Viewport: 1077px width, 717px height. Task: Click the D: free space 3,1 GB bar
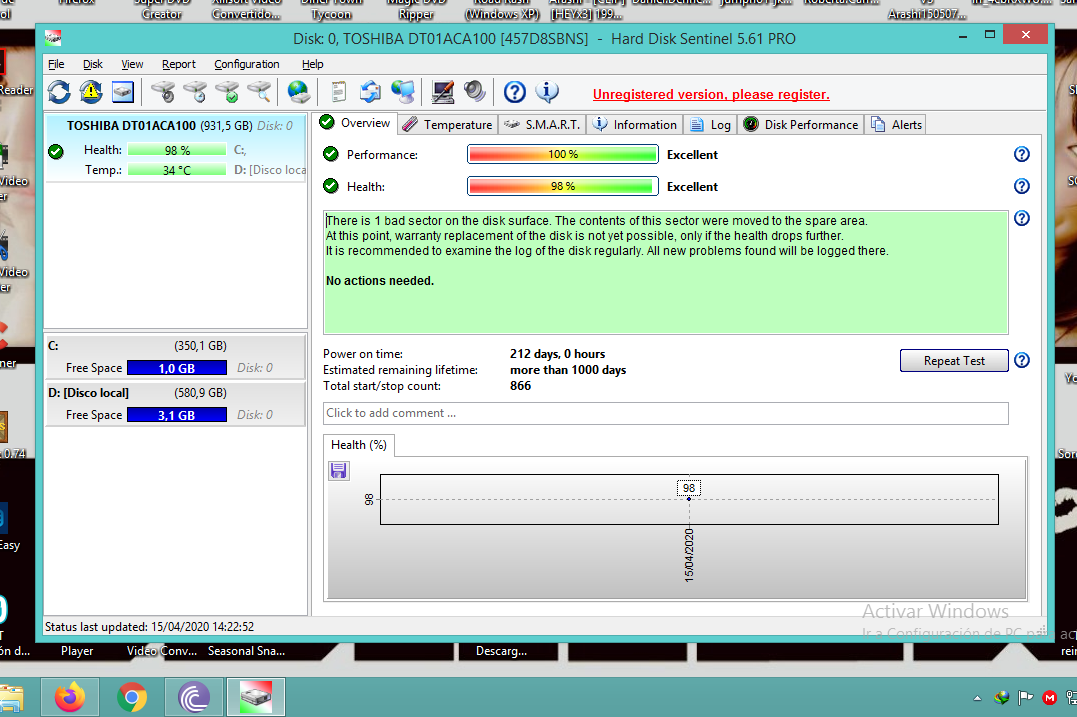point(177,415)
